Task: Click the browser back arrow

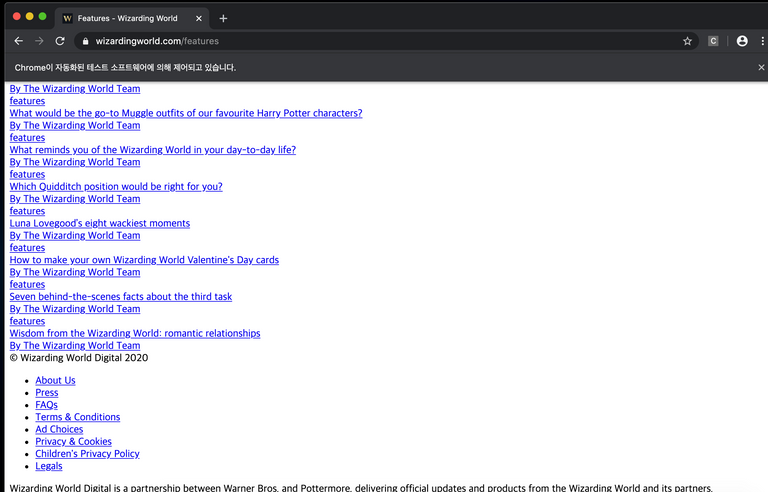Action: [19, 41]
